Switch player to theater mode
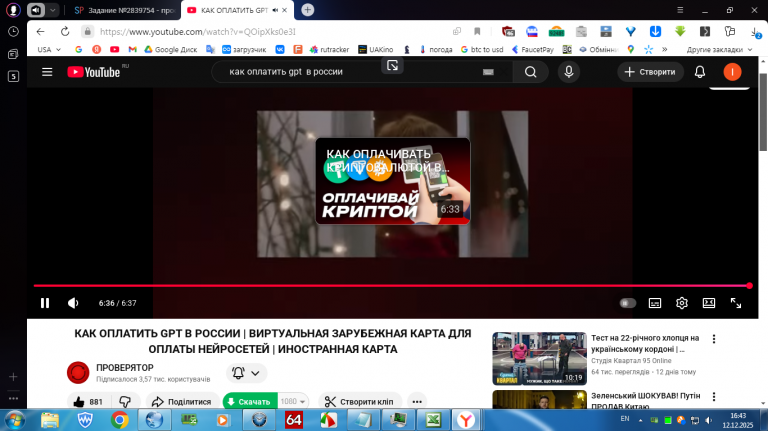 coord(709,303)
